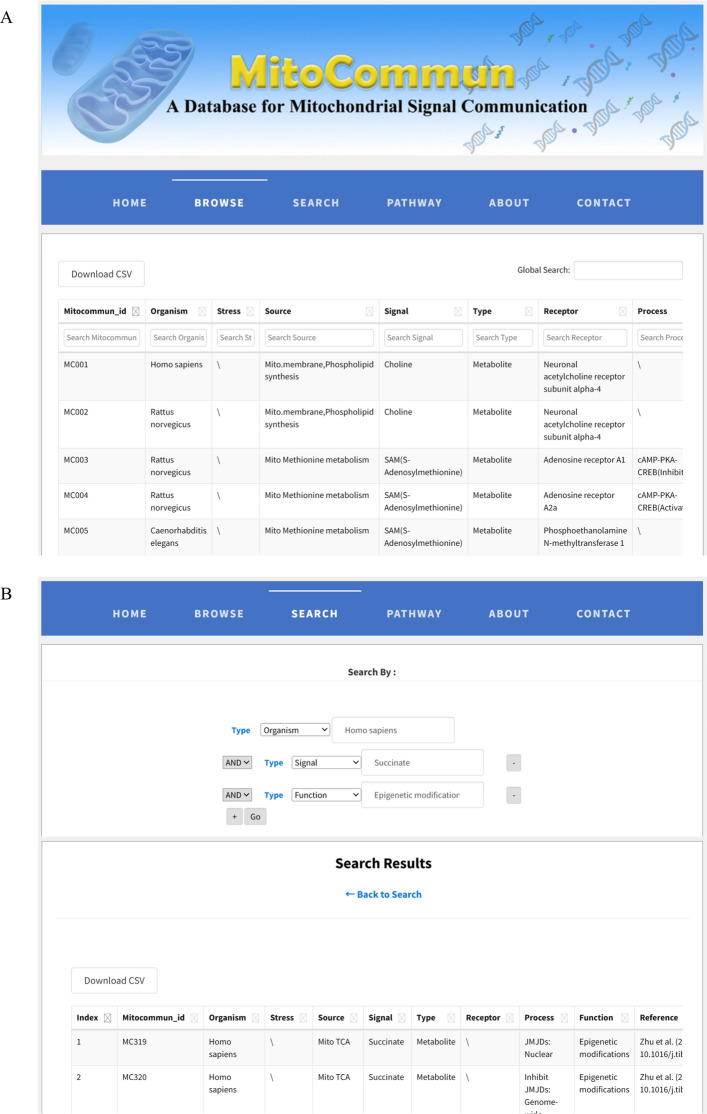Viewport: 707px width, 1114px height.
Task: Open the Function type dropdown
Action: point(326,795)
